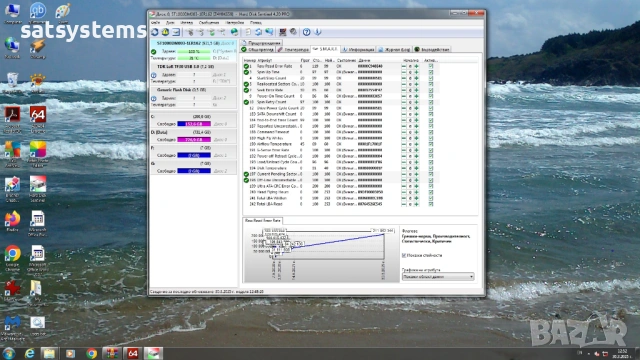The image size is (640, 360).
Task: Click the blue info icon after help
Action: [318, 32]
